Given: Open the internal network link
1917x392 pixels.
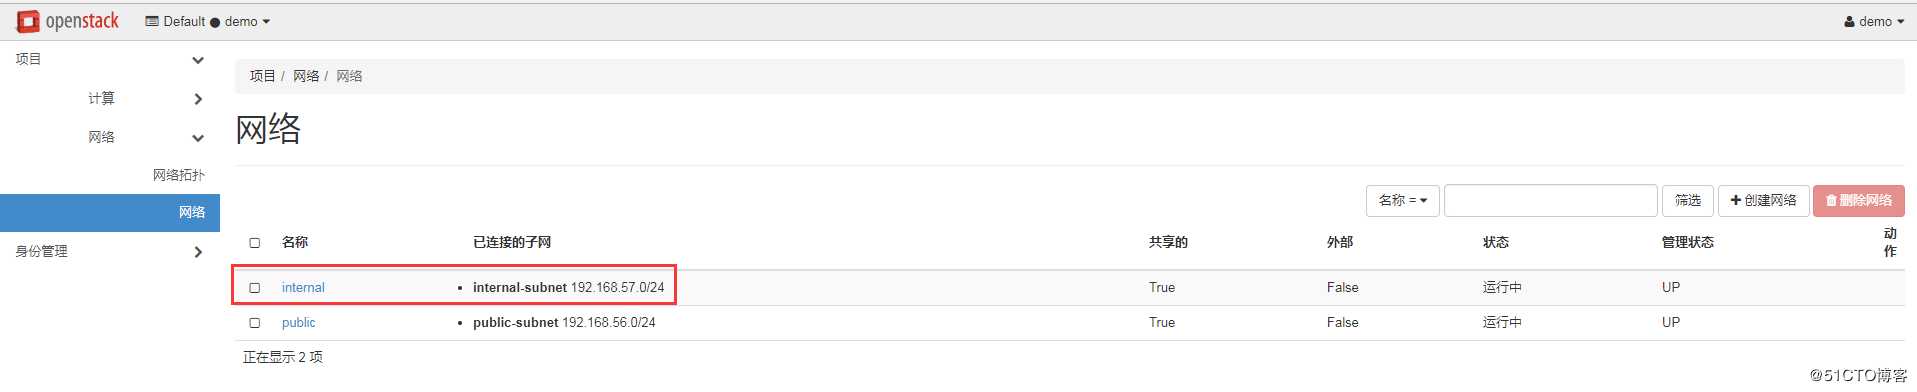Looking at the screenshot, I should click(303, 287).
